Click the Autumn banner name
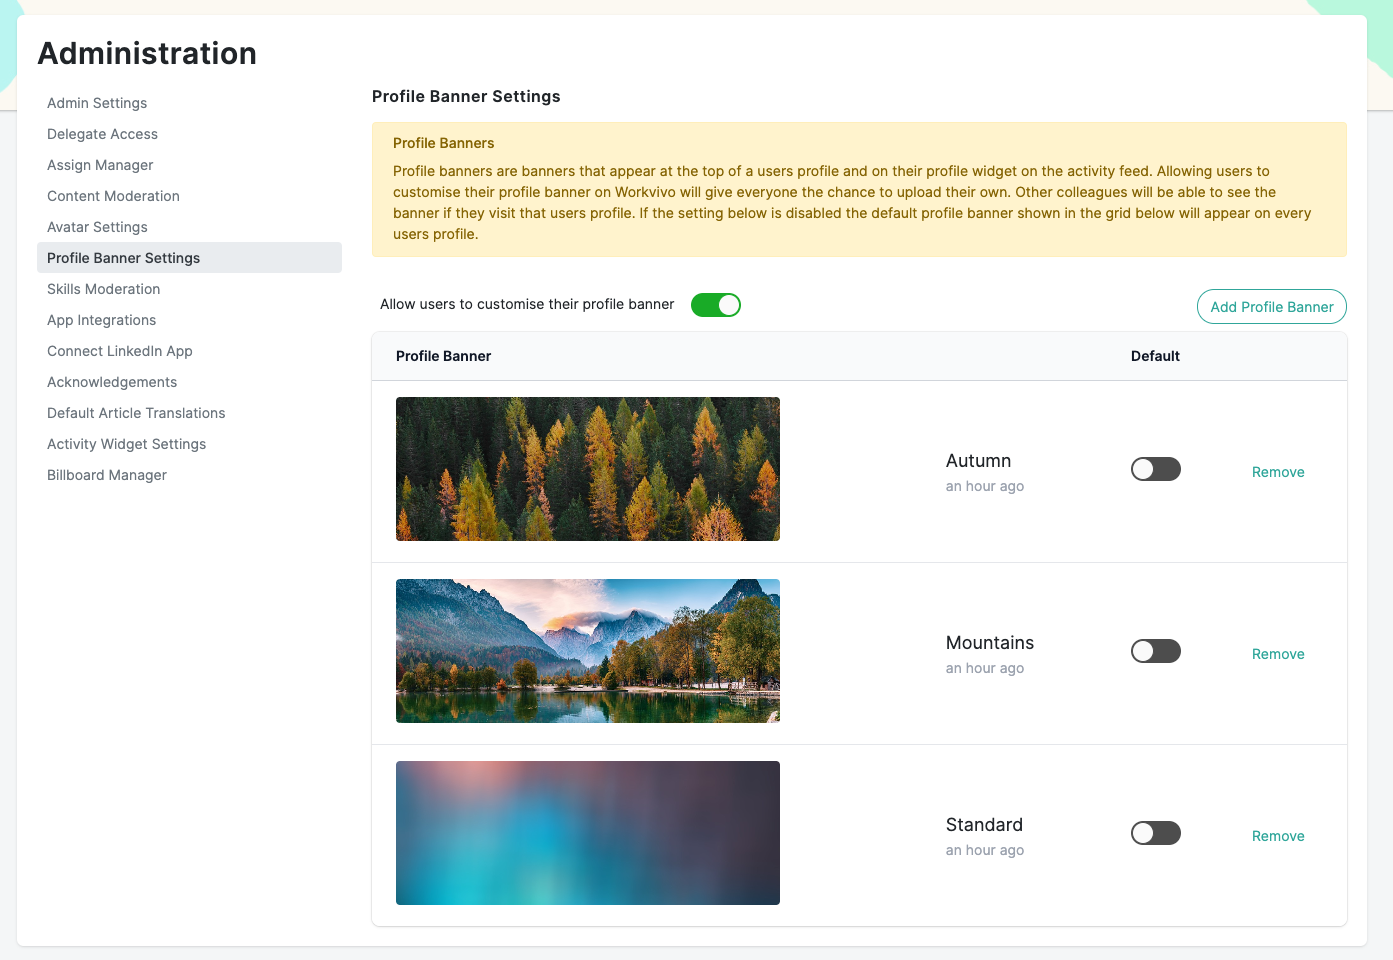The width and height of the screenshot is (1393, 960). click(978, 461)
